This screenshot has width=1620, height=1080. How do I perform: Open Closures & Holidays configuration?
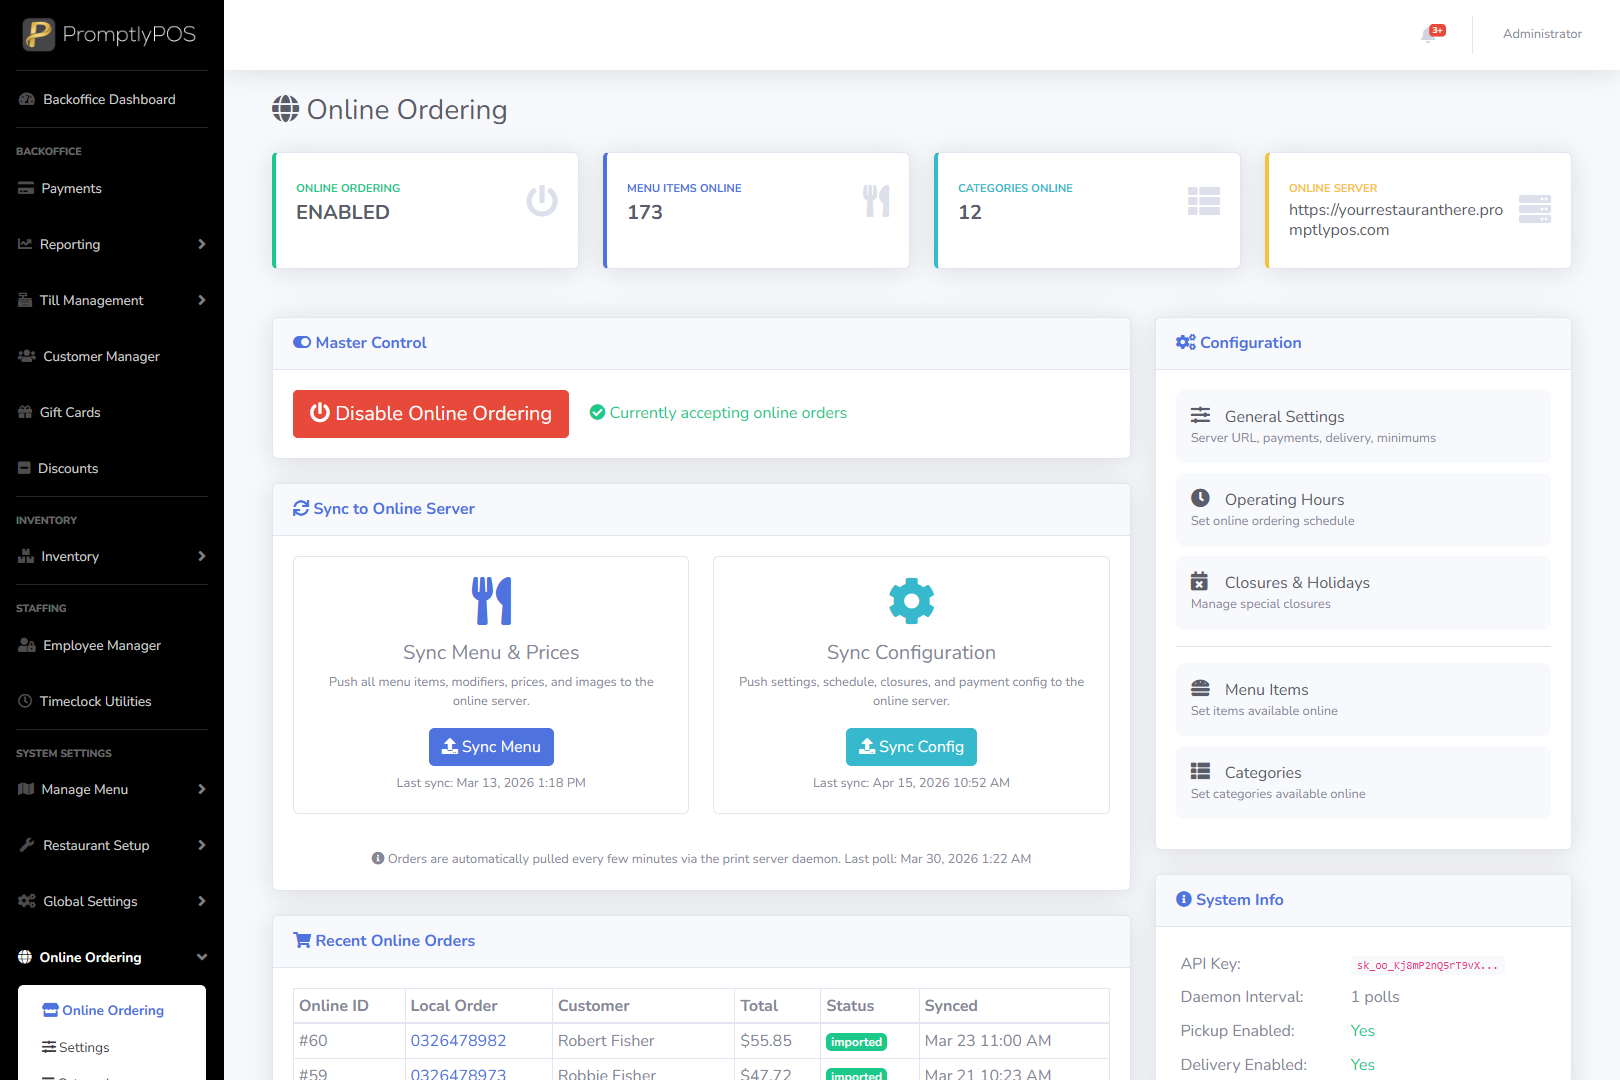1363,592
